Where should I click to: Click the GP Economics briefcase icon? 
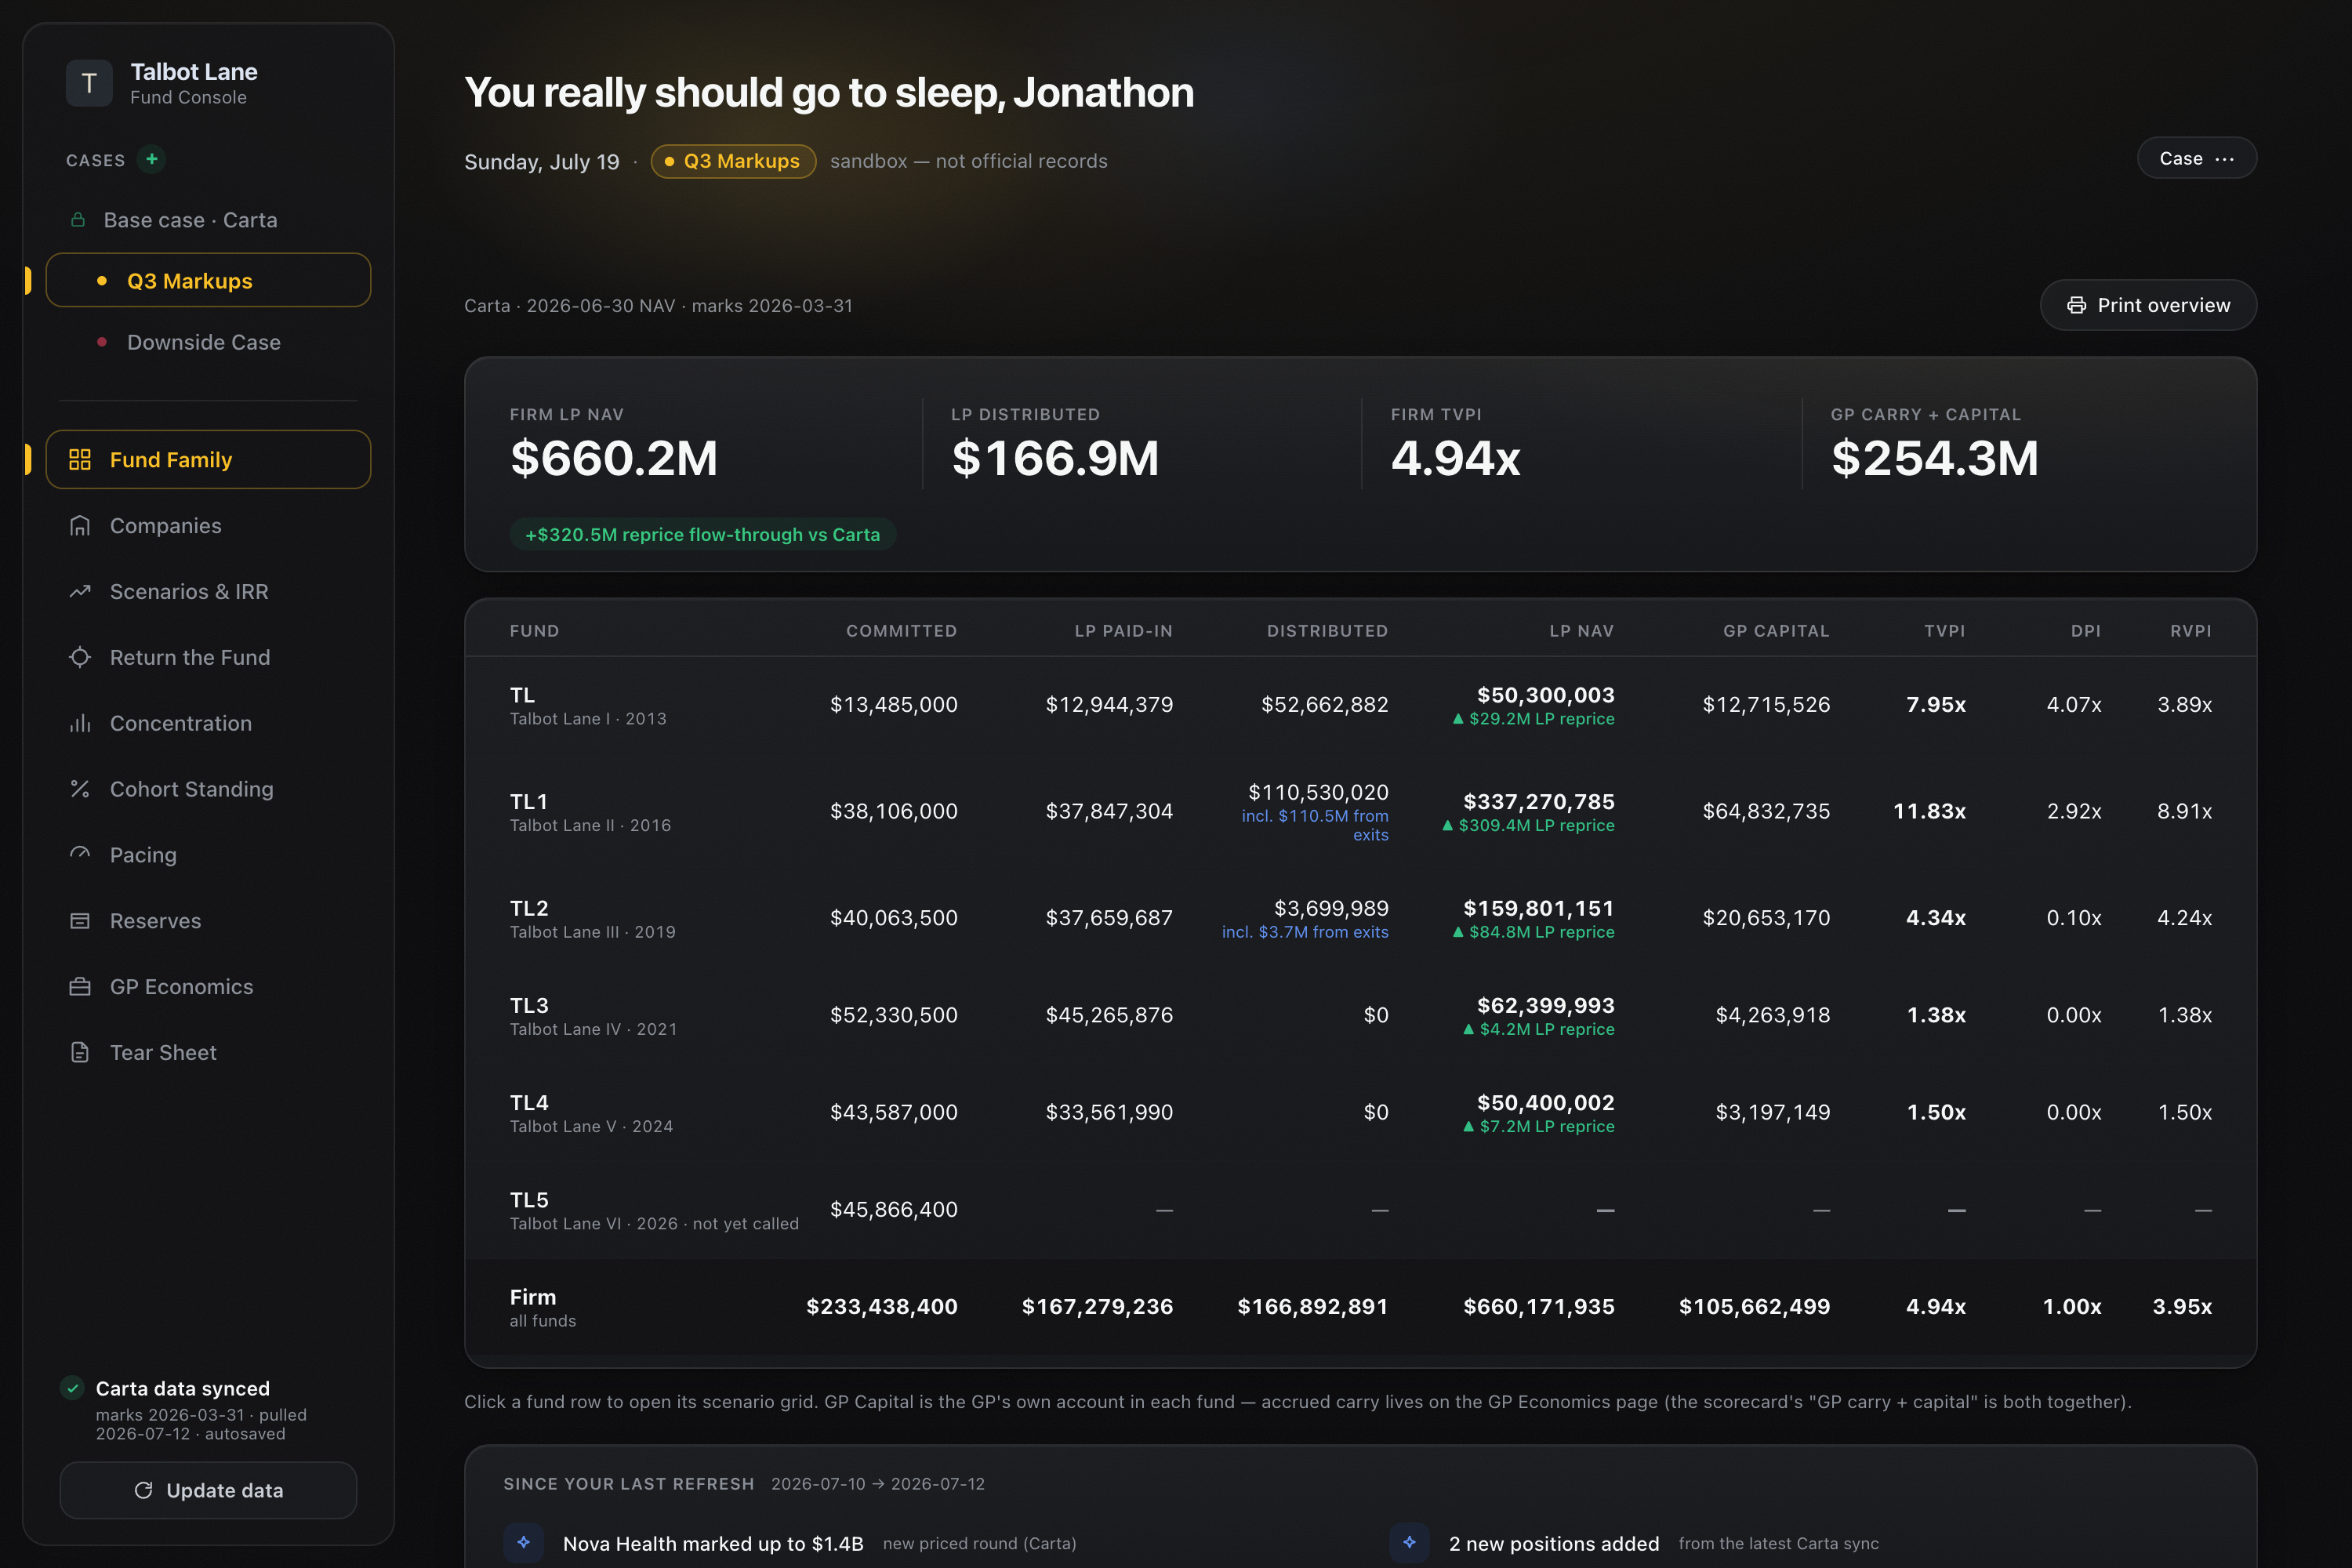tap(80, 987)
